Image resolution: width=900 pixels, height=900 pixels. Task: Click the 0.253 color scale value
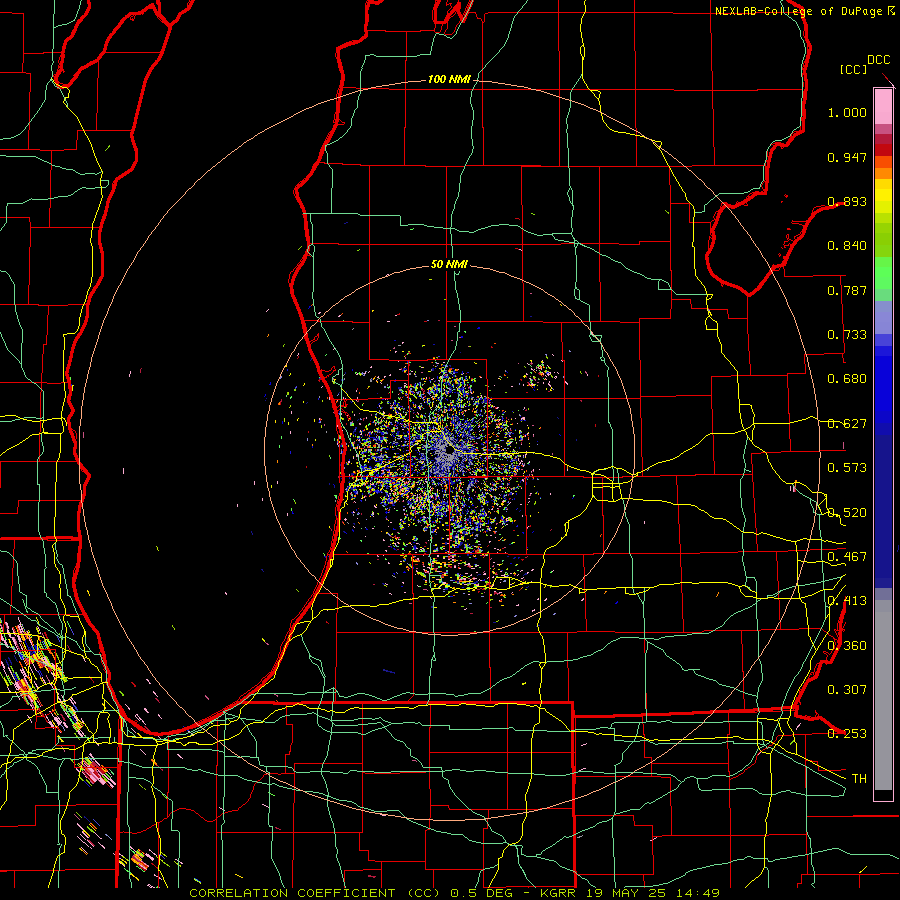tap(847, 734)
